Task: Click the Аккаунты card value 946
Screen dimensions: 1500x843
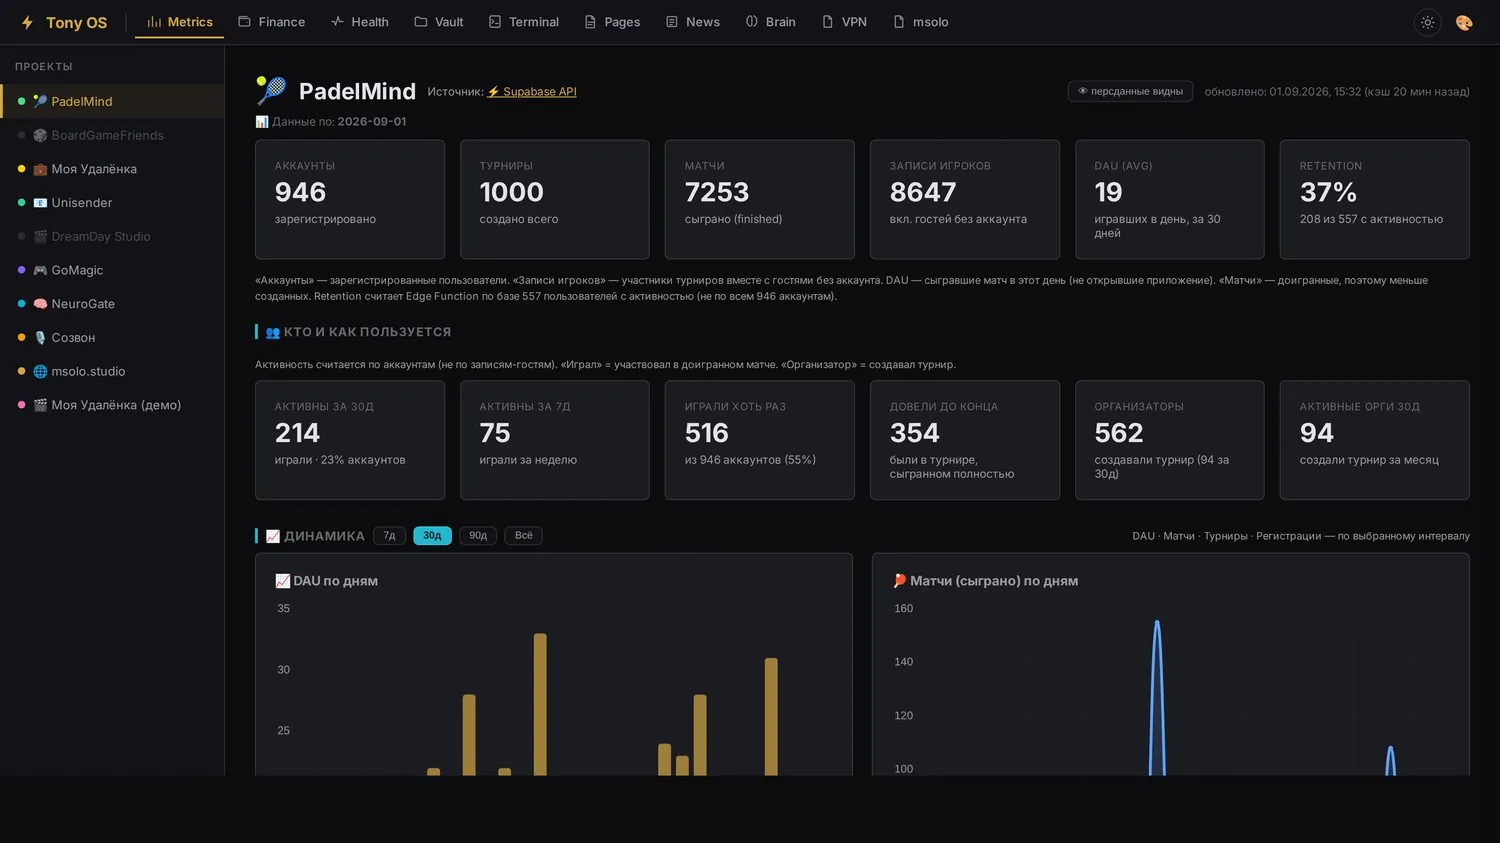Action: [300, 192]
